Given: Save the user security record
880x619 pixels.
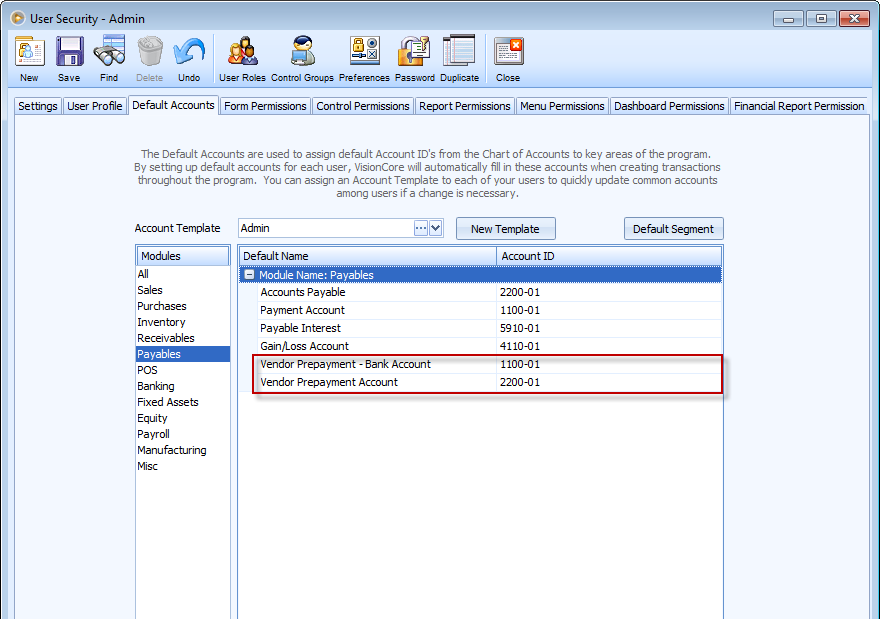Looking at the screenshot, I should tap(69, 58).
